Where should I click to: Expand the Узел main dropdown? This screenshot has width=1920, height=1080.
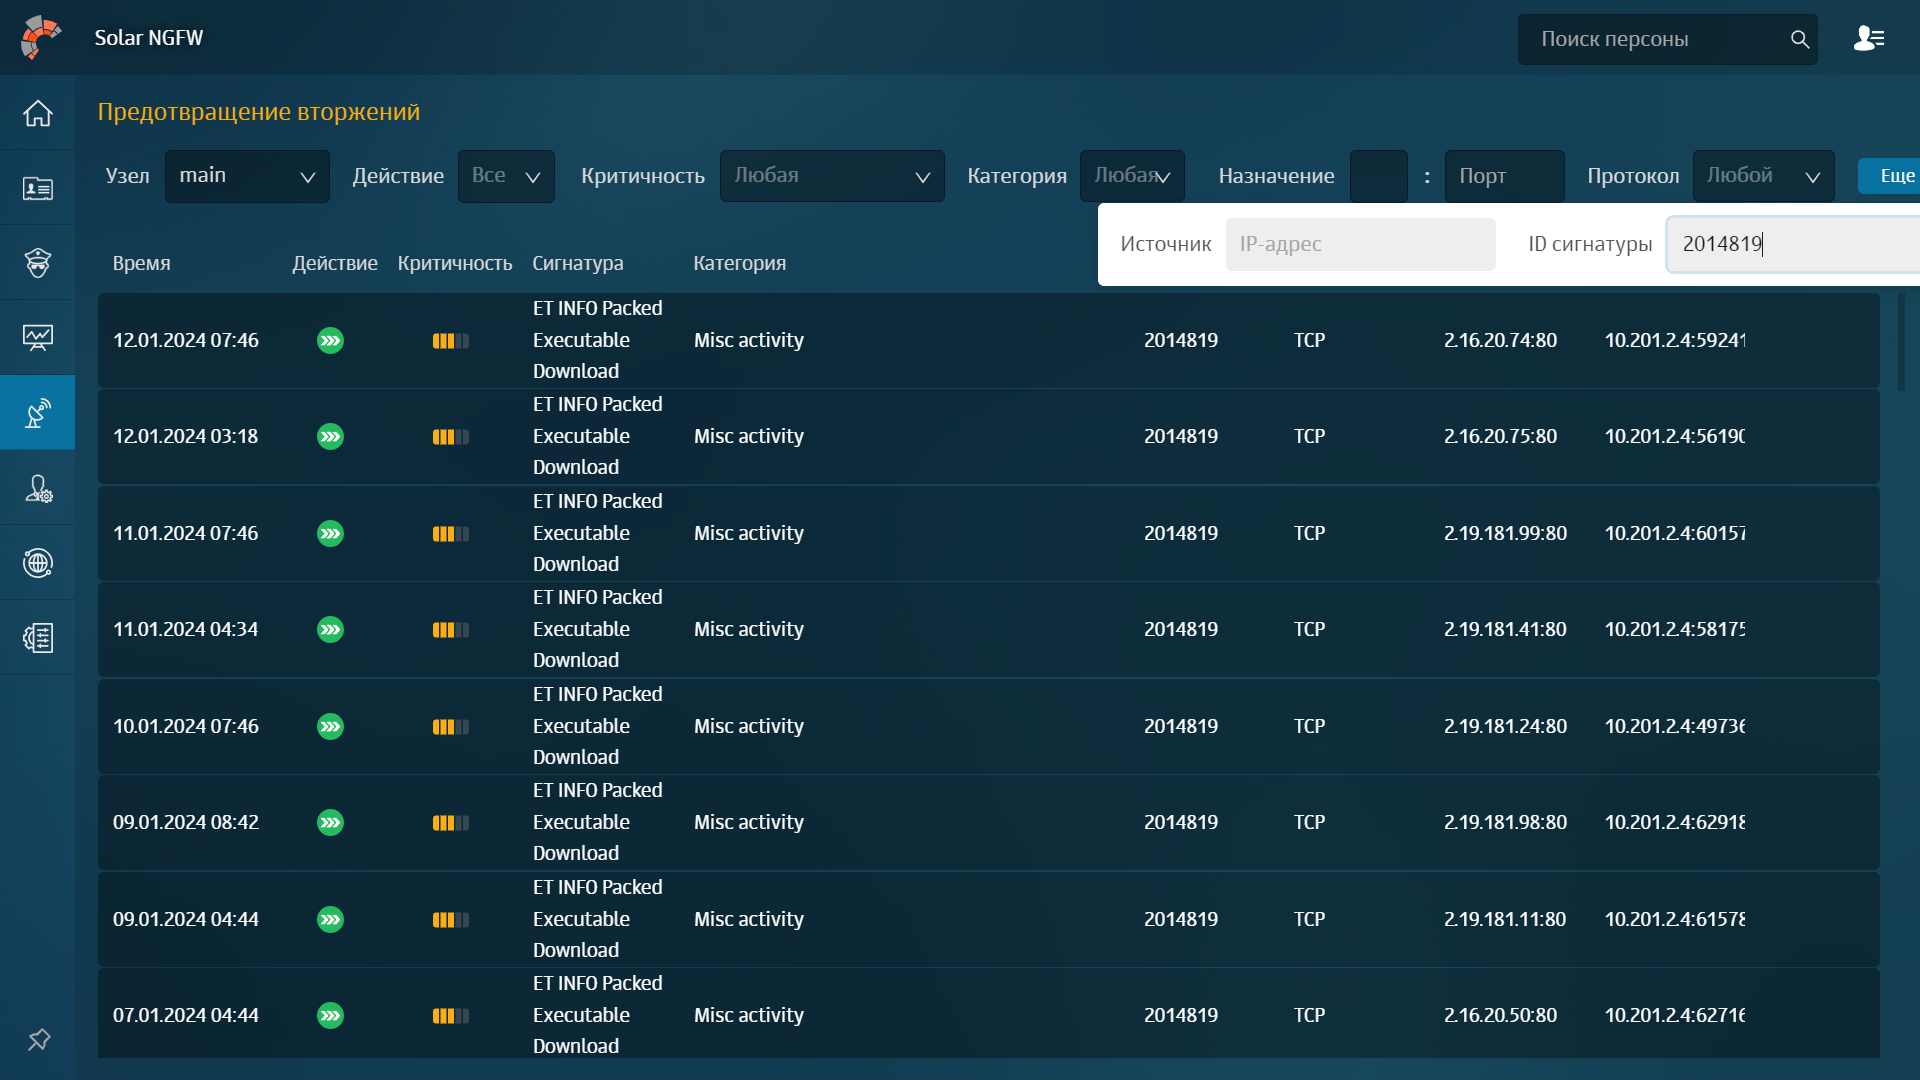247,176
